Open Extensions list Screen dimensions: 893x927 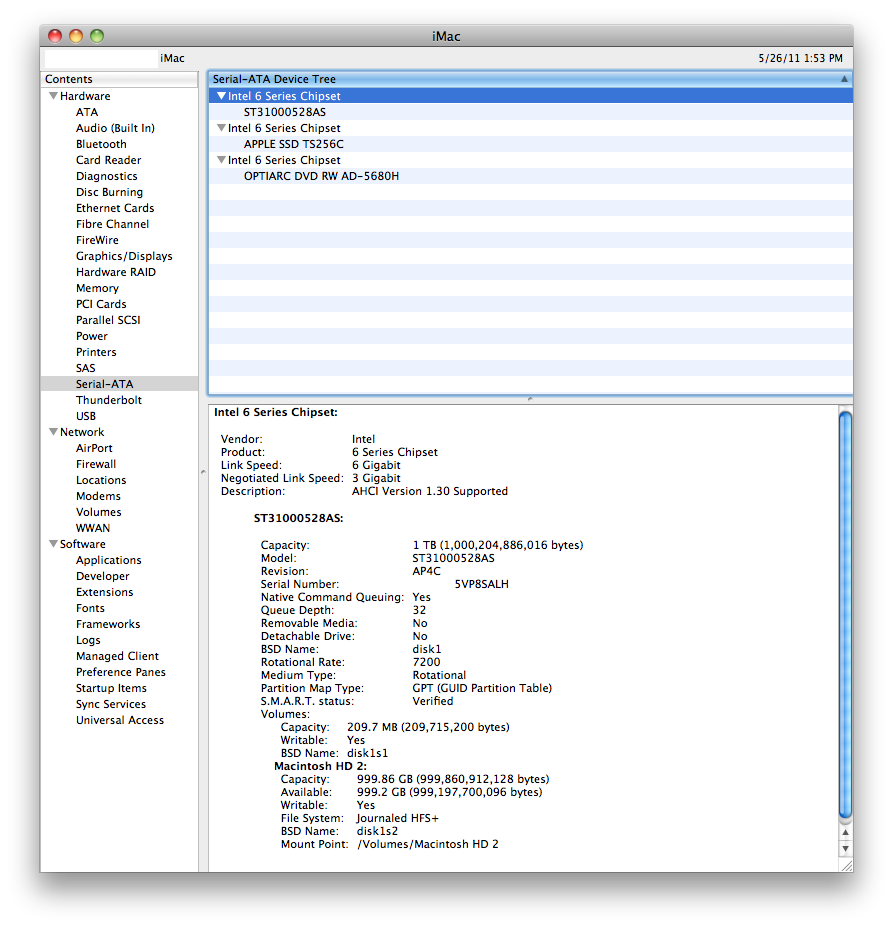[x=105, y=591]
